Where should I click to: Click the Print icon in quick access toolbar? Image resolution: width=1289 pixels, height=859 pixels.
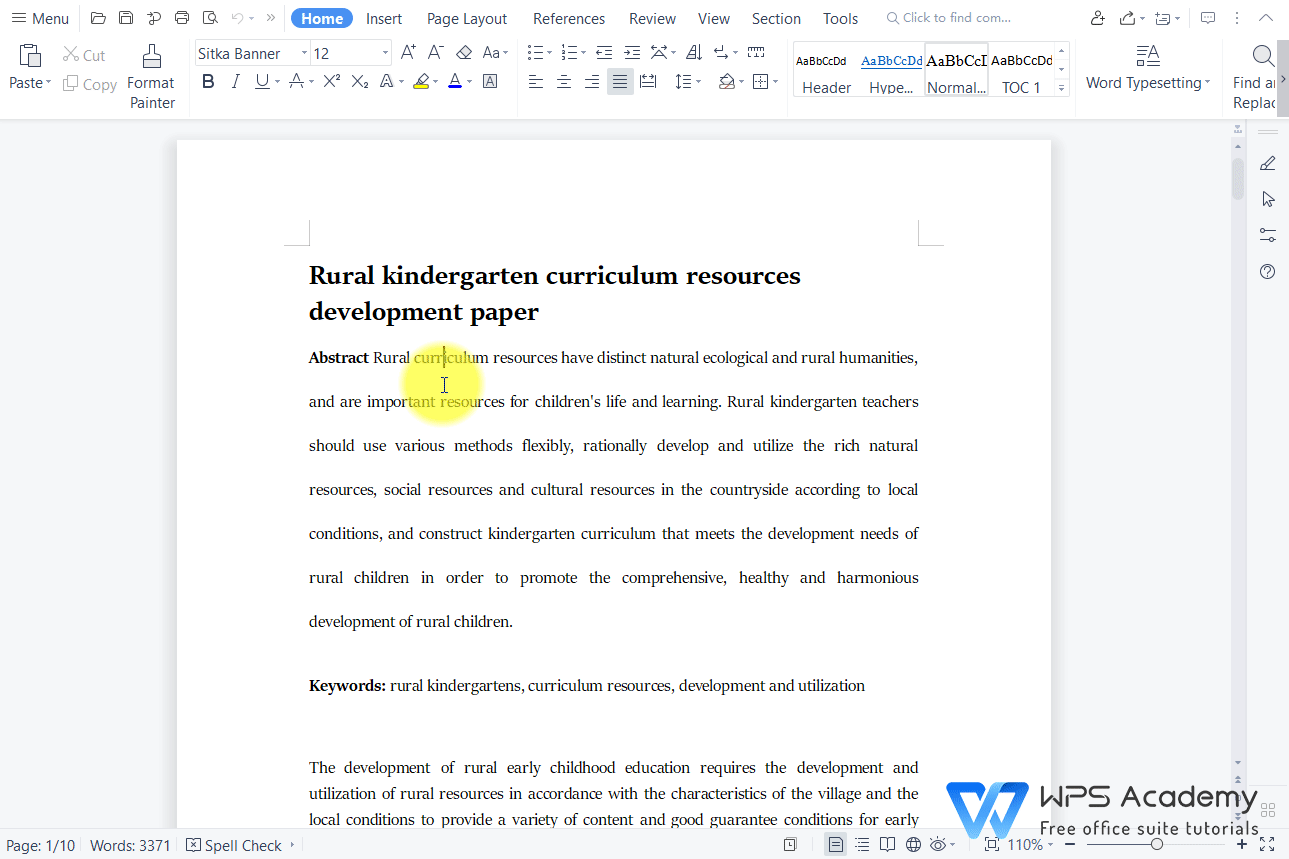click(181, 17)
